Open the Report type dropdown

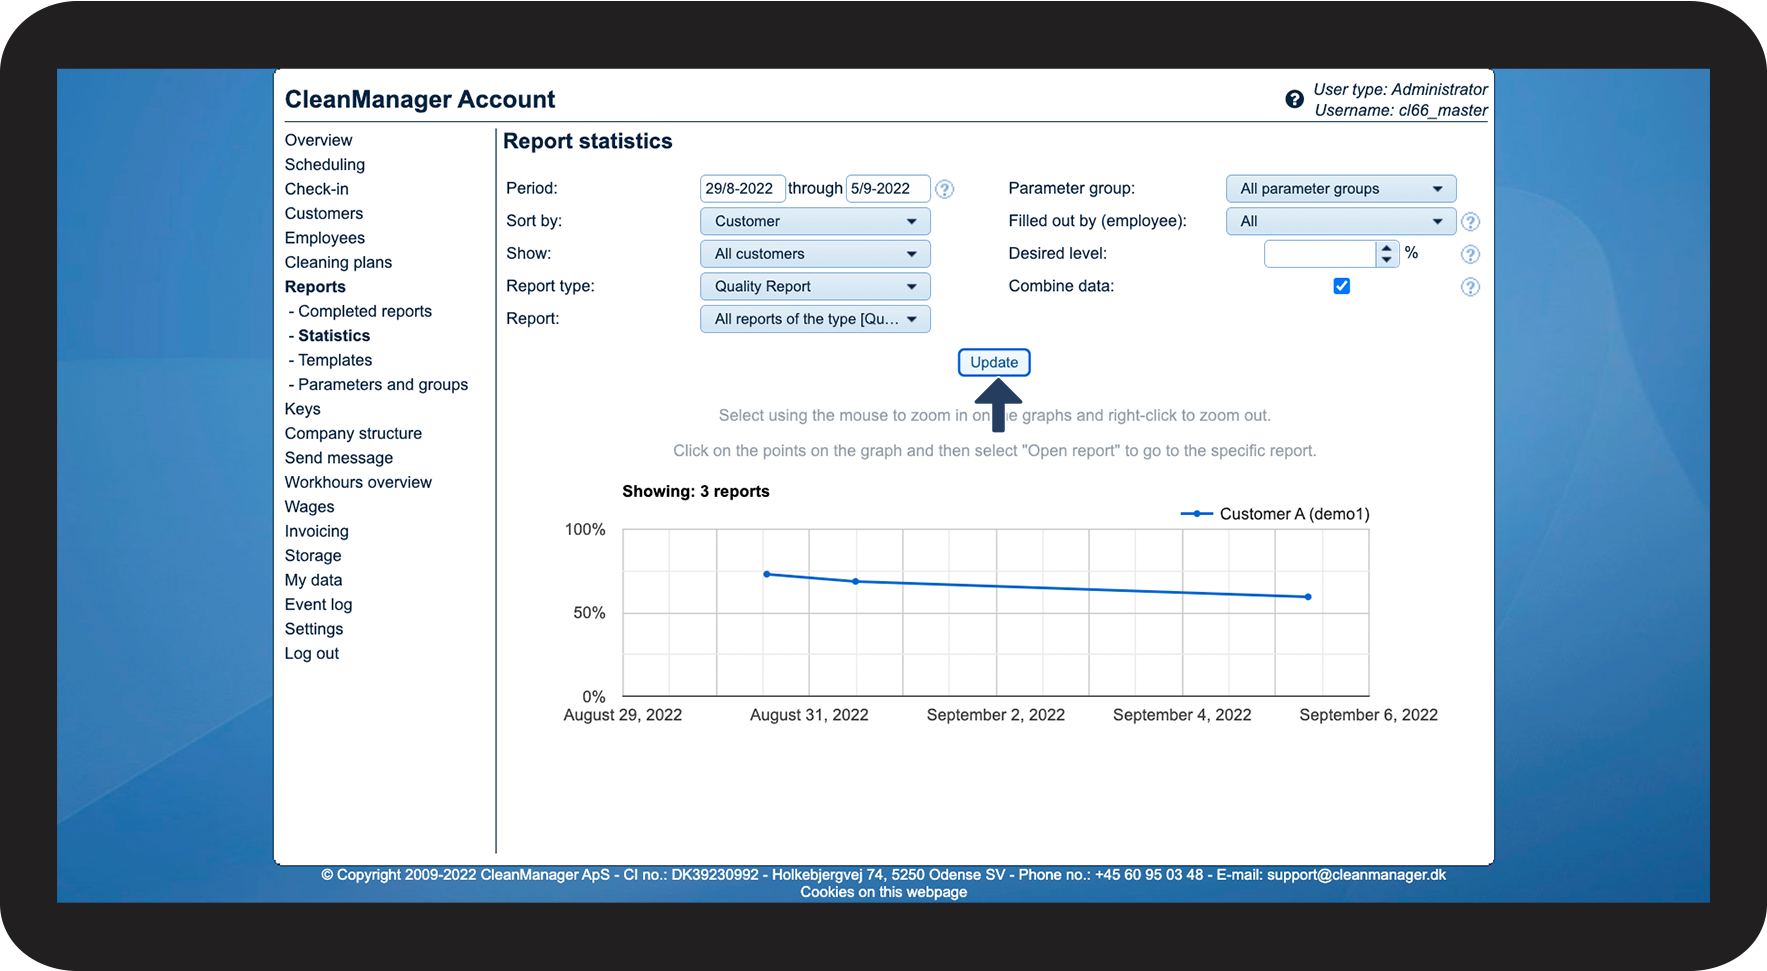(x=815, y=286)
